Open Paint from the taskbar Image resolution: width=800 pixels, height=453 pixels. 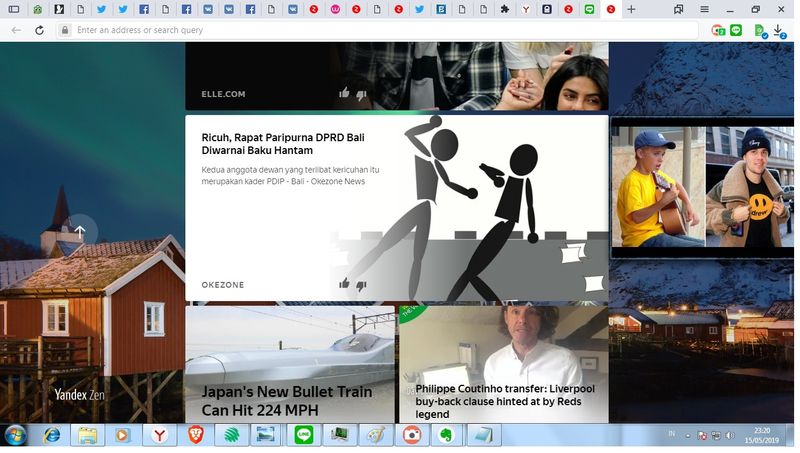pos(376,435)
